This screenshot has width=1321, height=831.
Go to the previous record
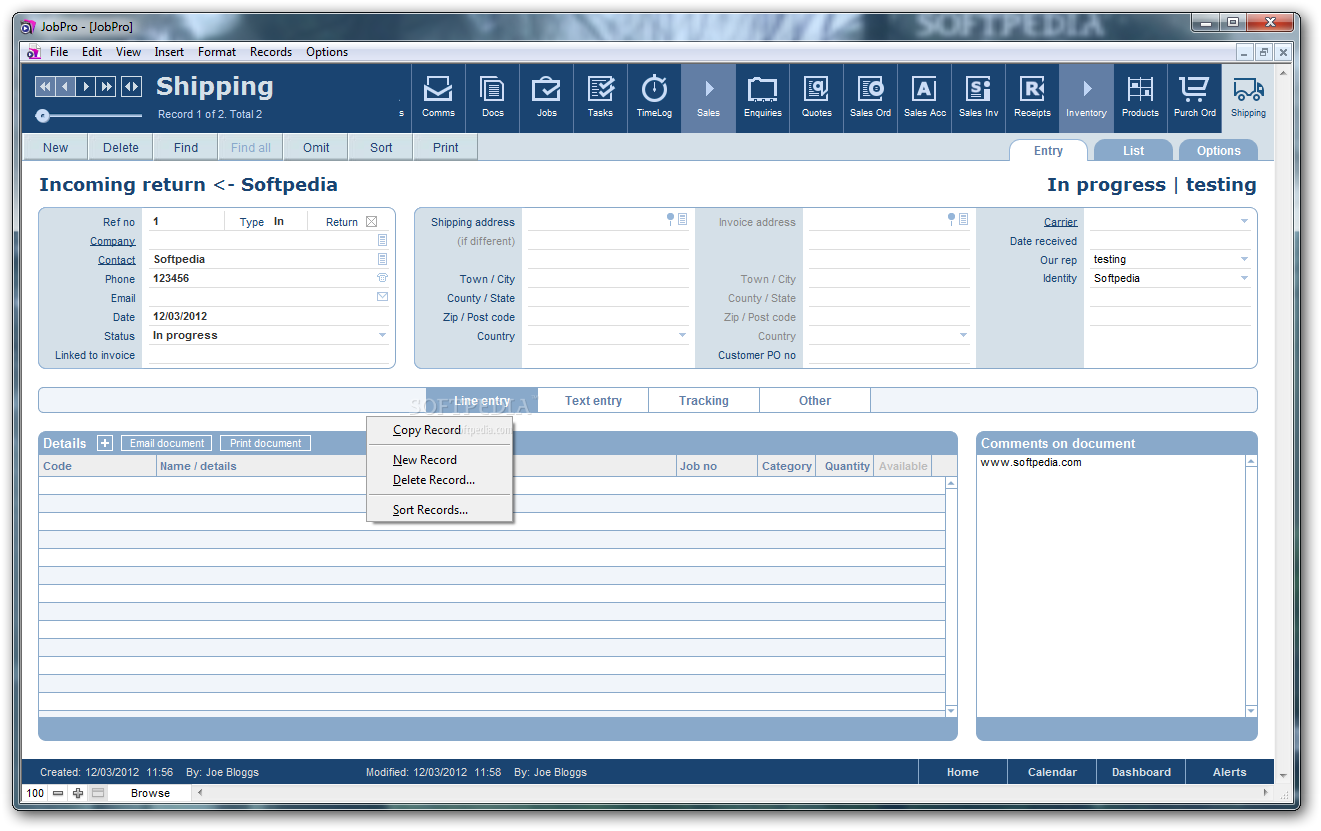(65, 86)
